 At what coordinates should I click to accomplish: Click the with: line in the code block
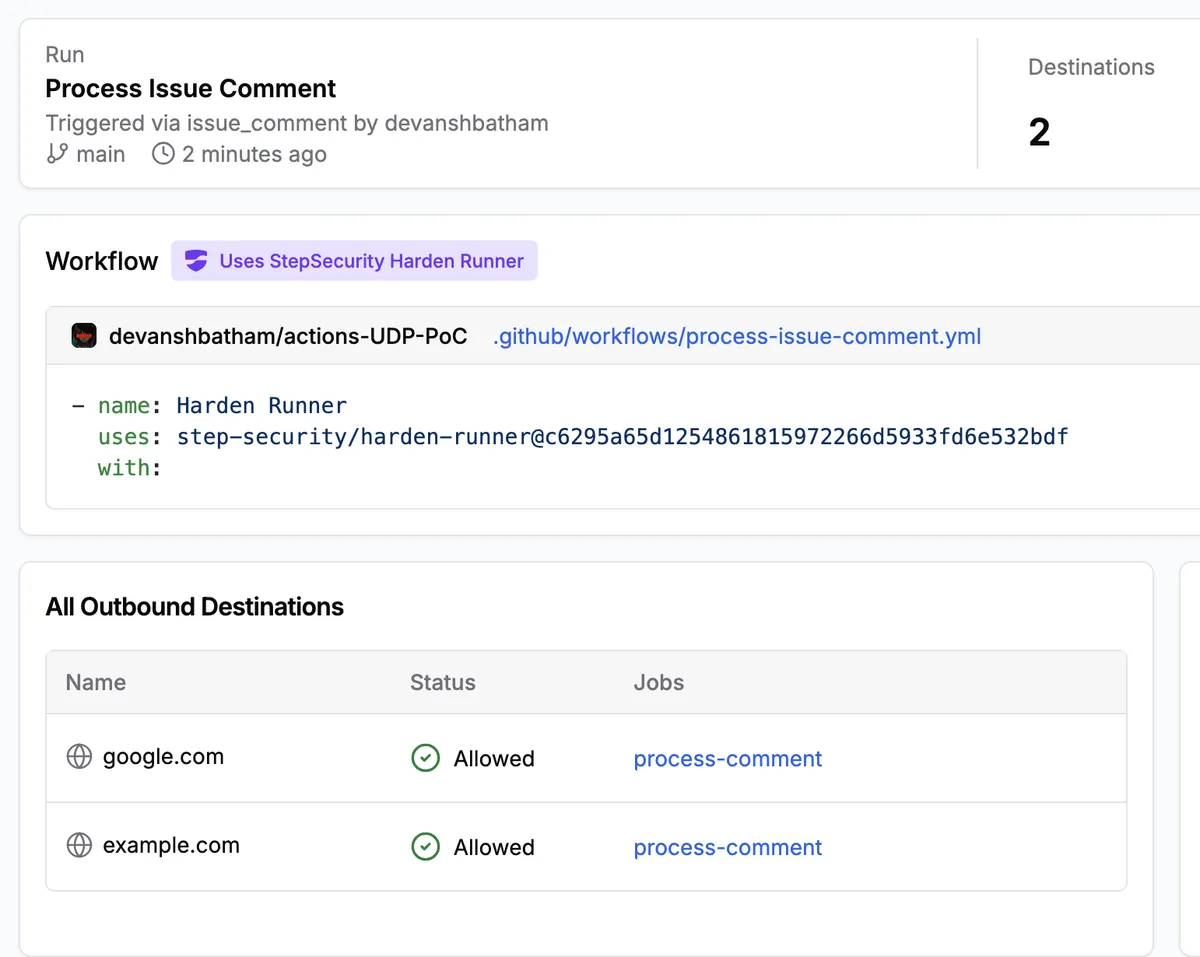130,468
